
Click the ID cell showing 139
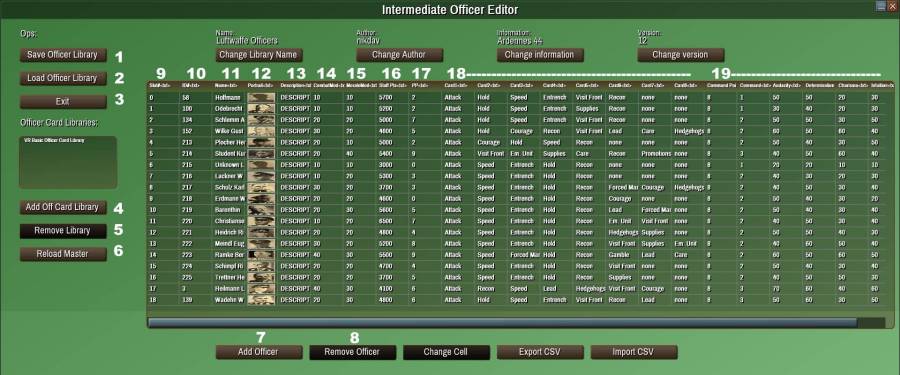(196, 300)
